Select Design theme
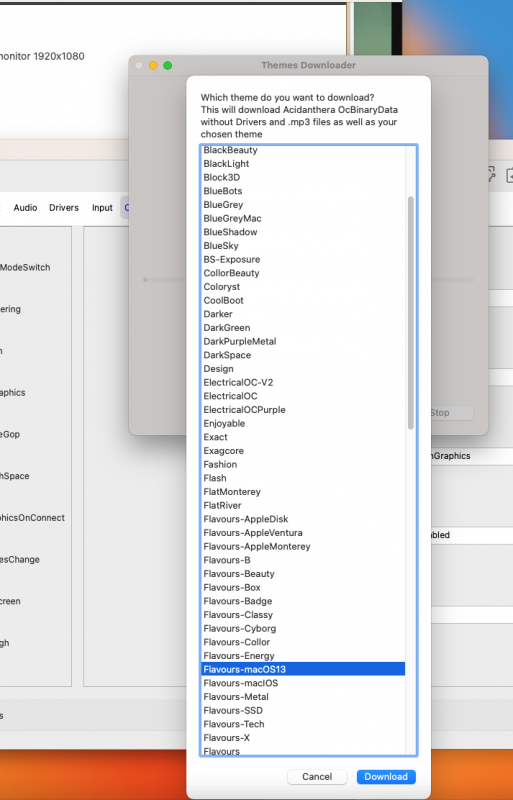 pos(303,369)
